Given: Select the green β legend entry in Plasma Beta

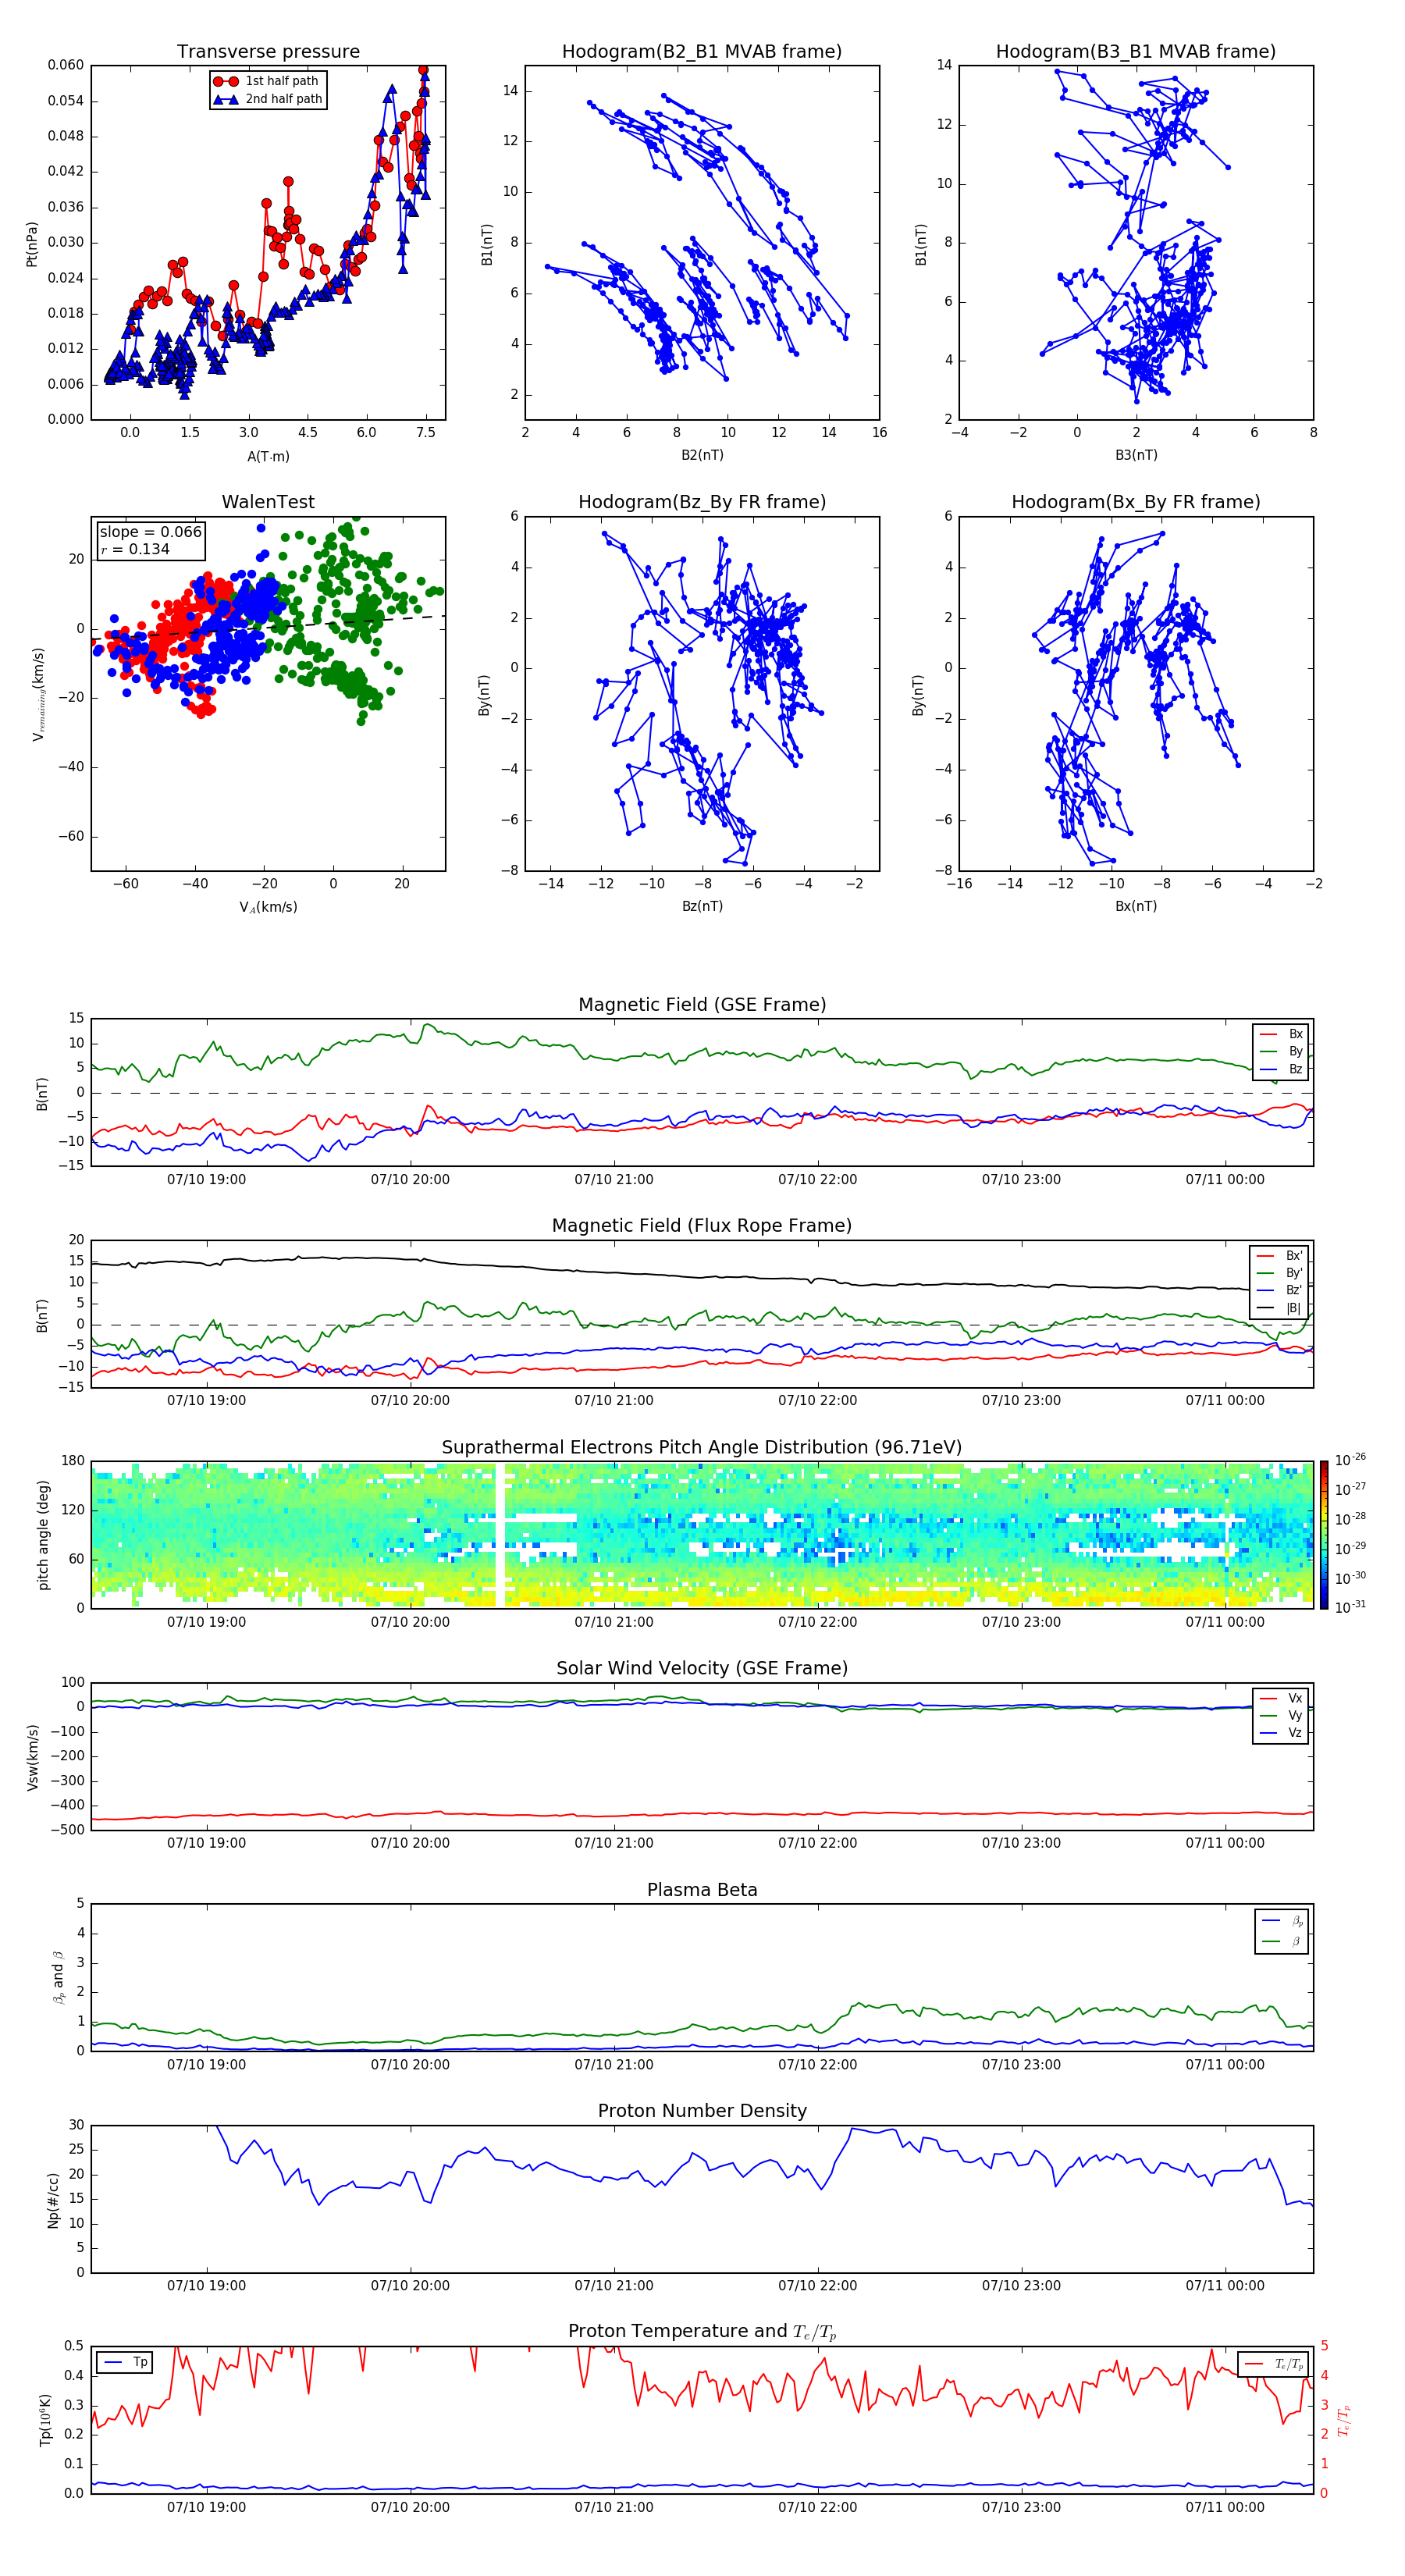Looking at the screenshot, I should [1282, 1941].
